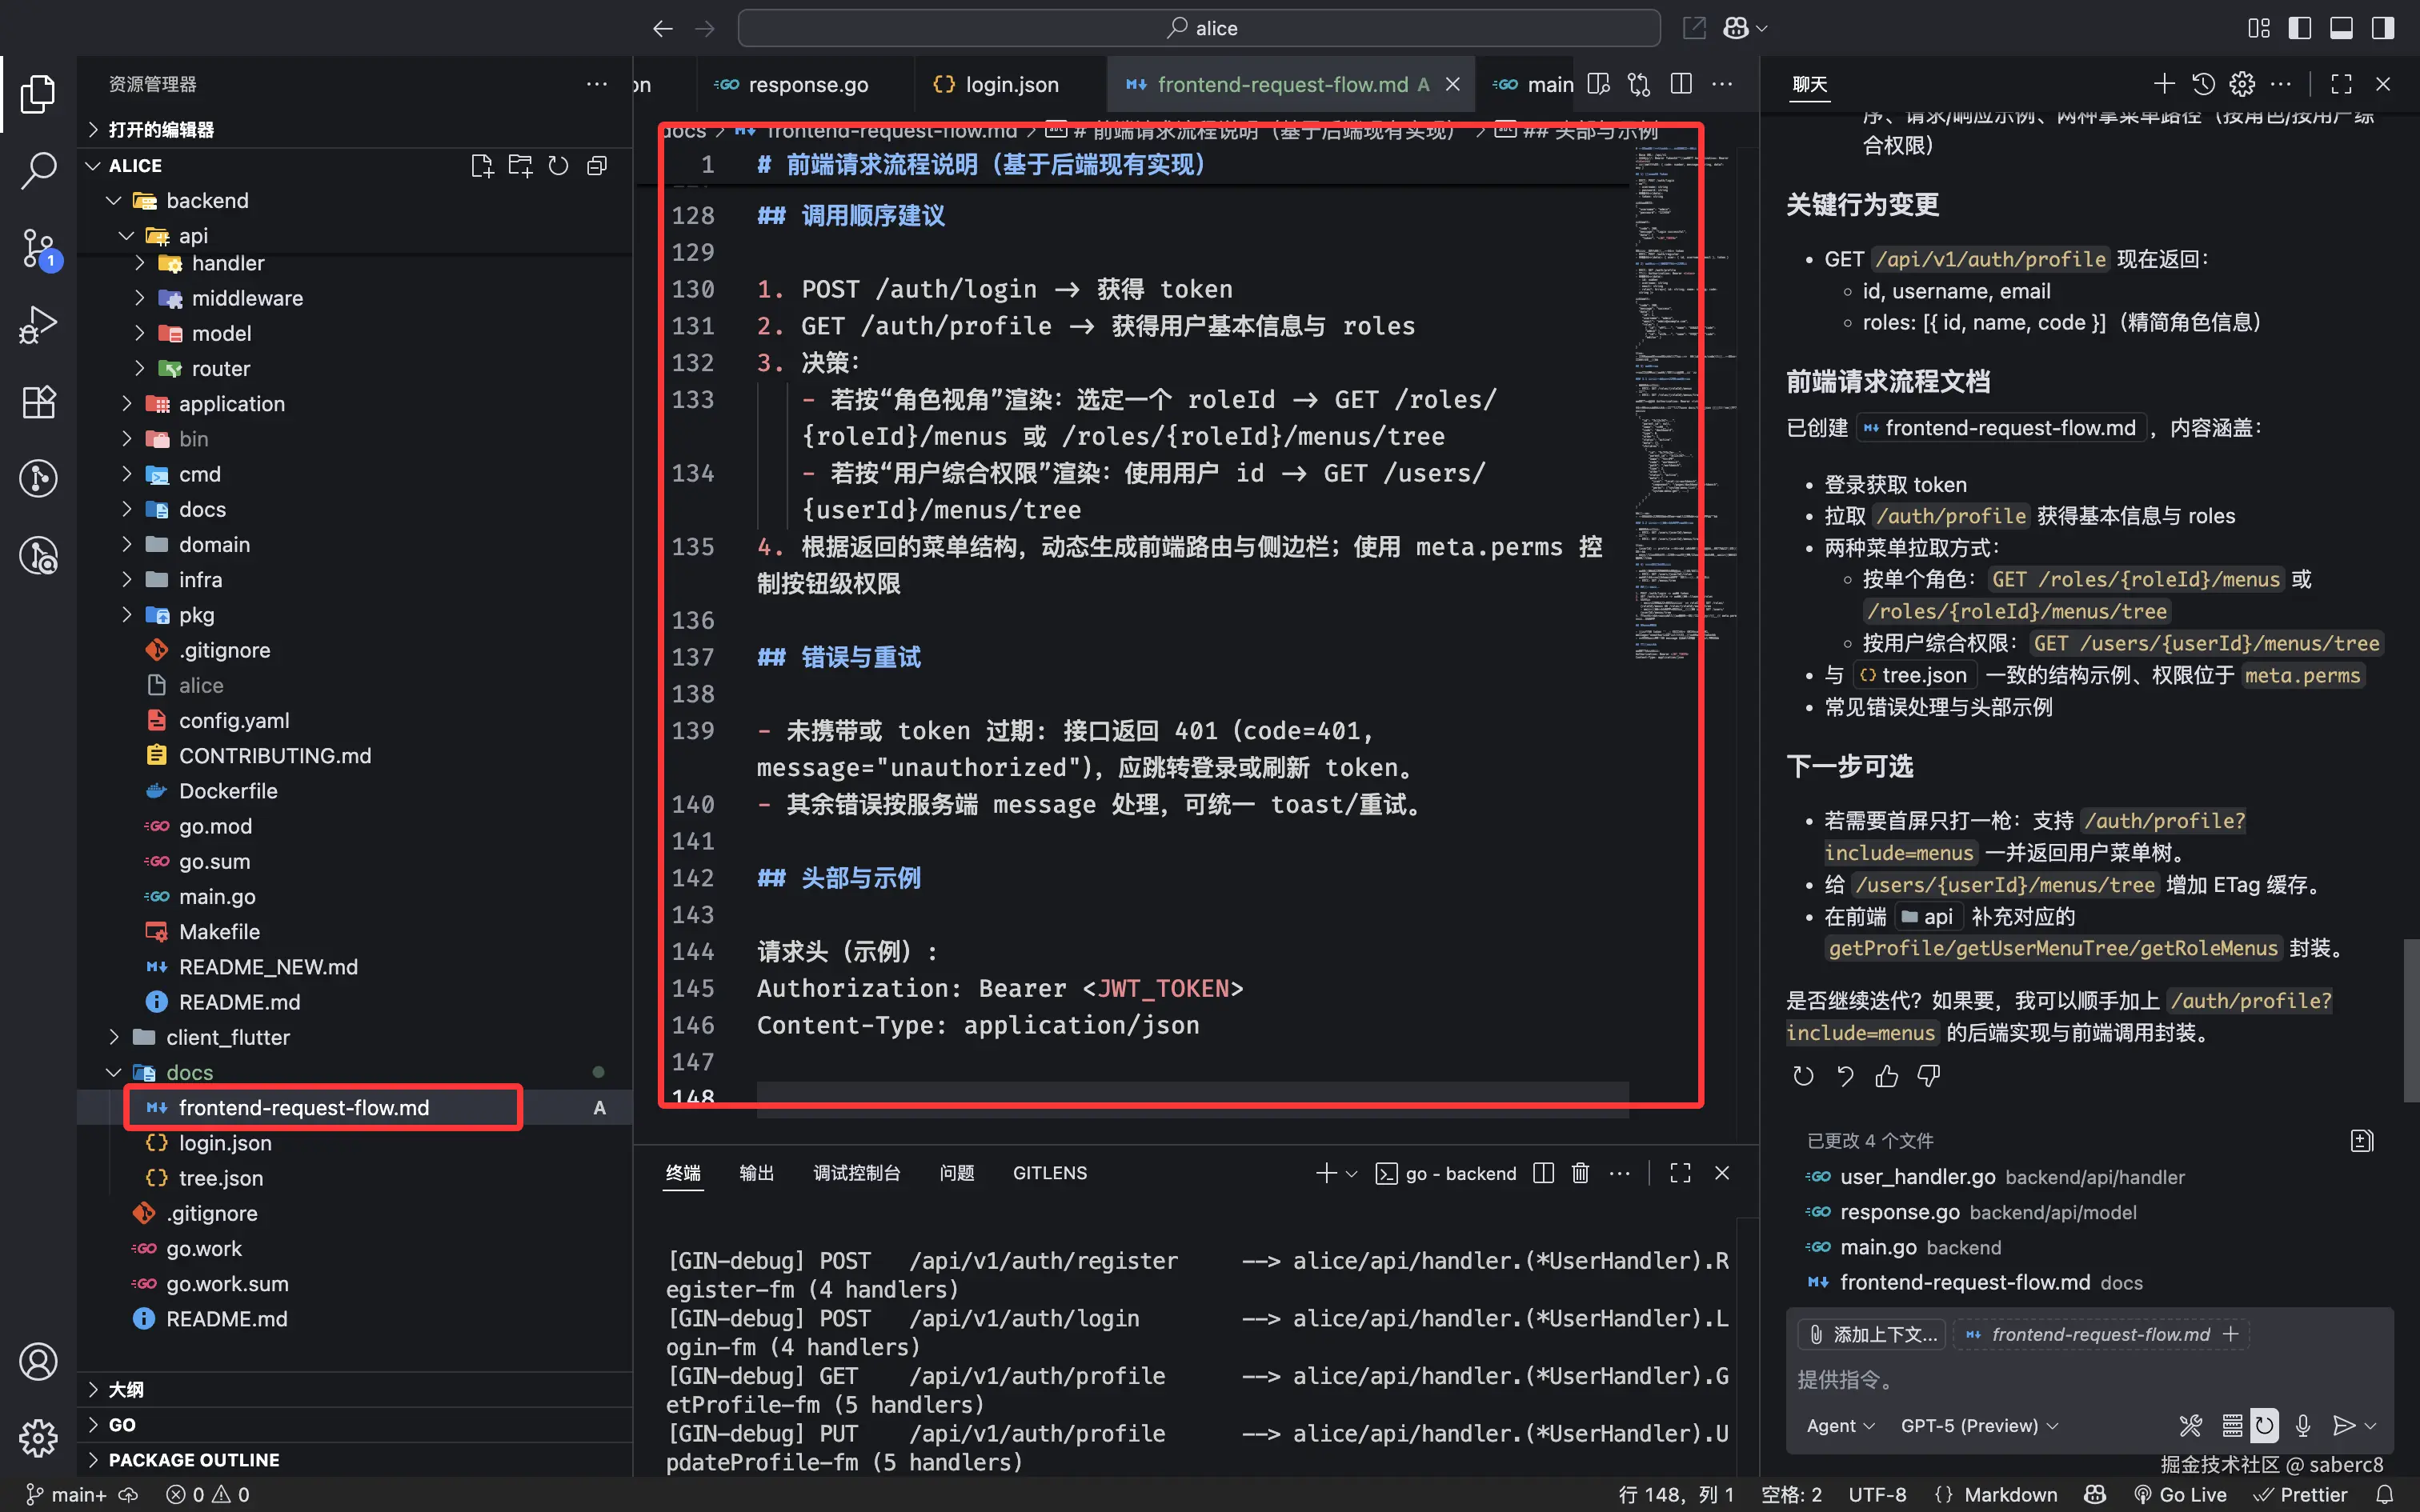Toggle secondary sidebar layout button

[2383, 28]
